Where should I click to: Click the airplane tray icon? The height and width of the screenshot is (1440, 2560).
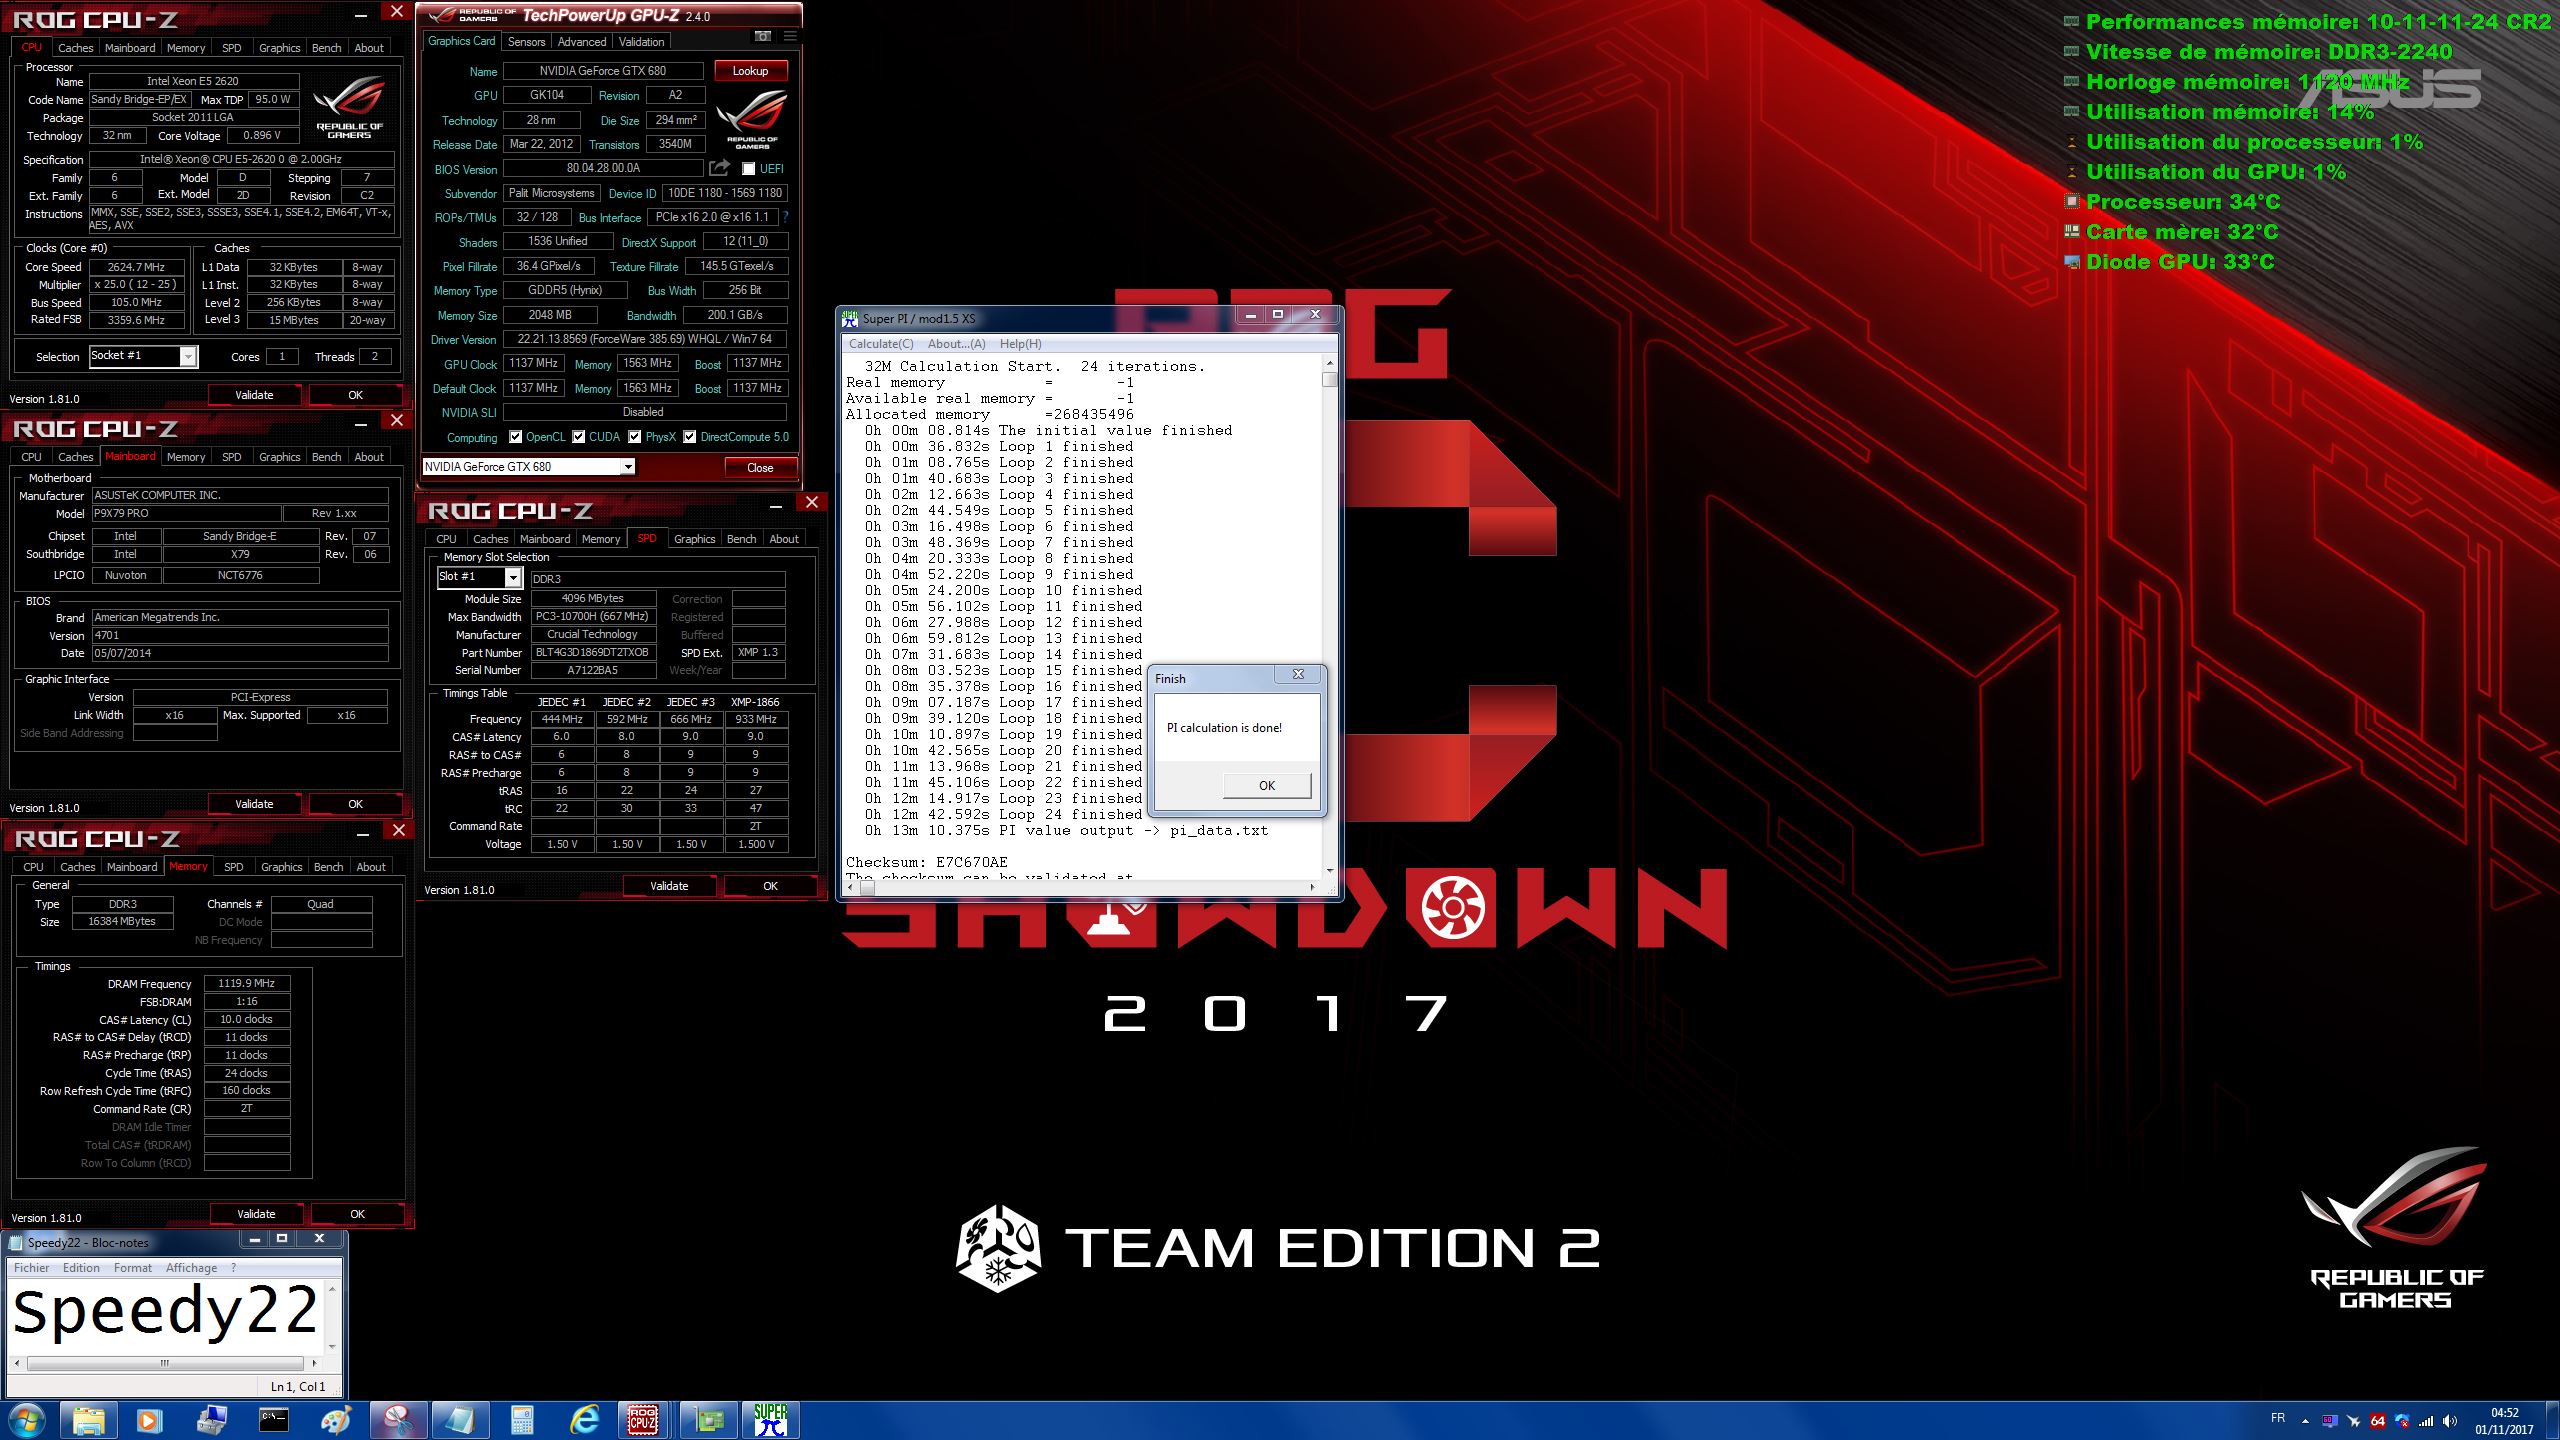[x=2354, y=1421]
